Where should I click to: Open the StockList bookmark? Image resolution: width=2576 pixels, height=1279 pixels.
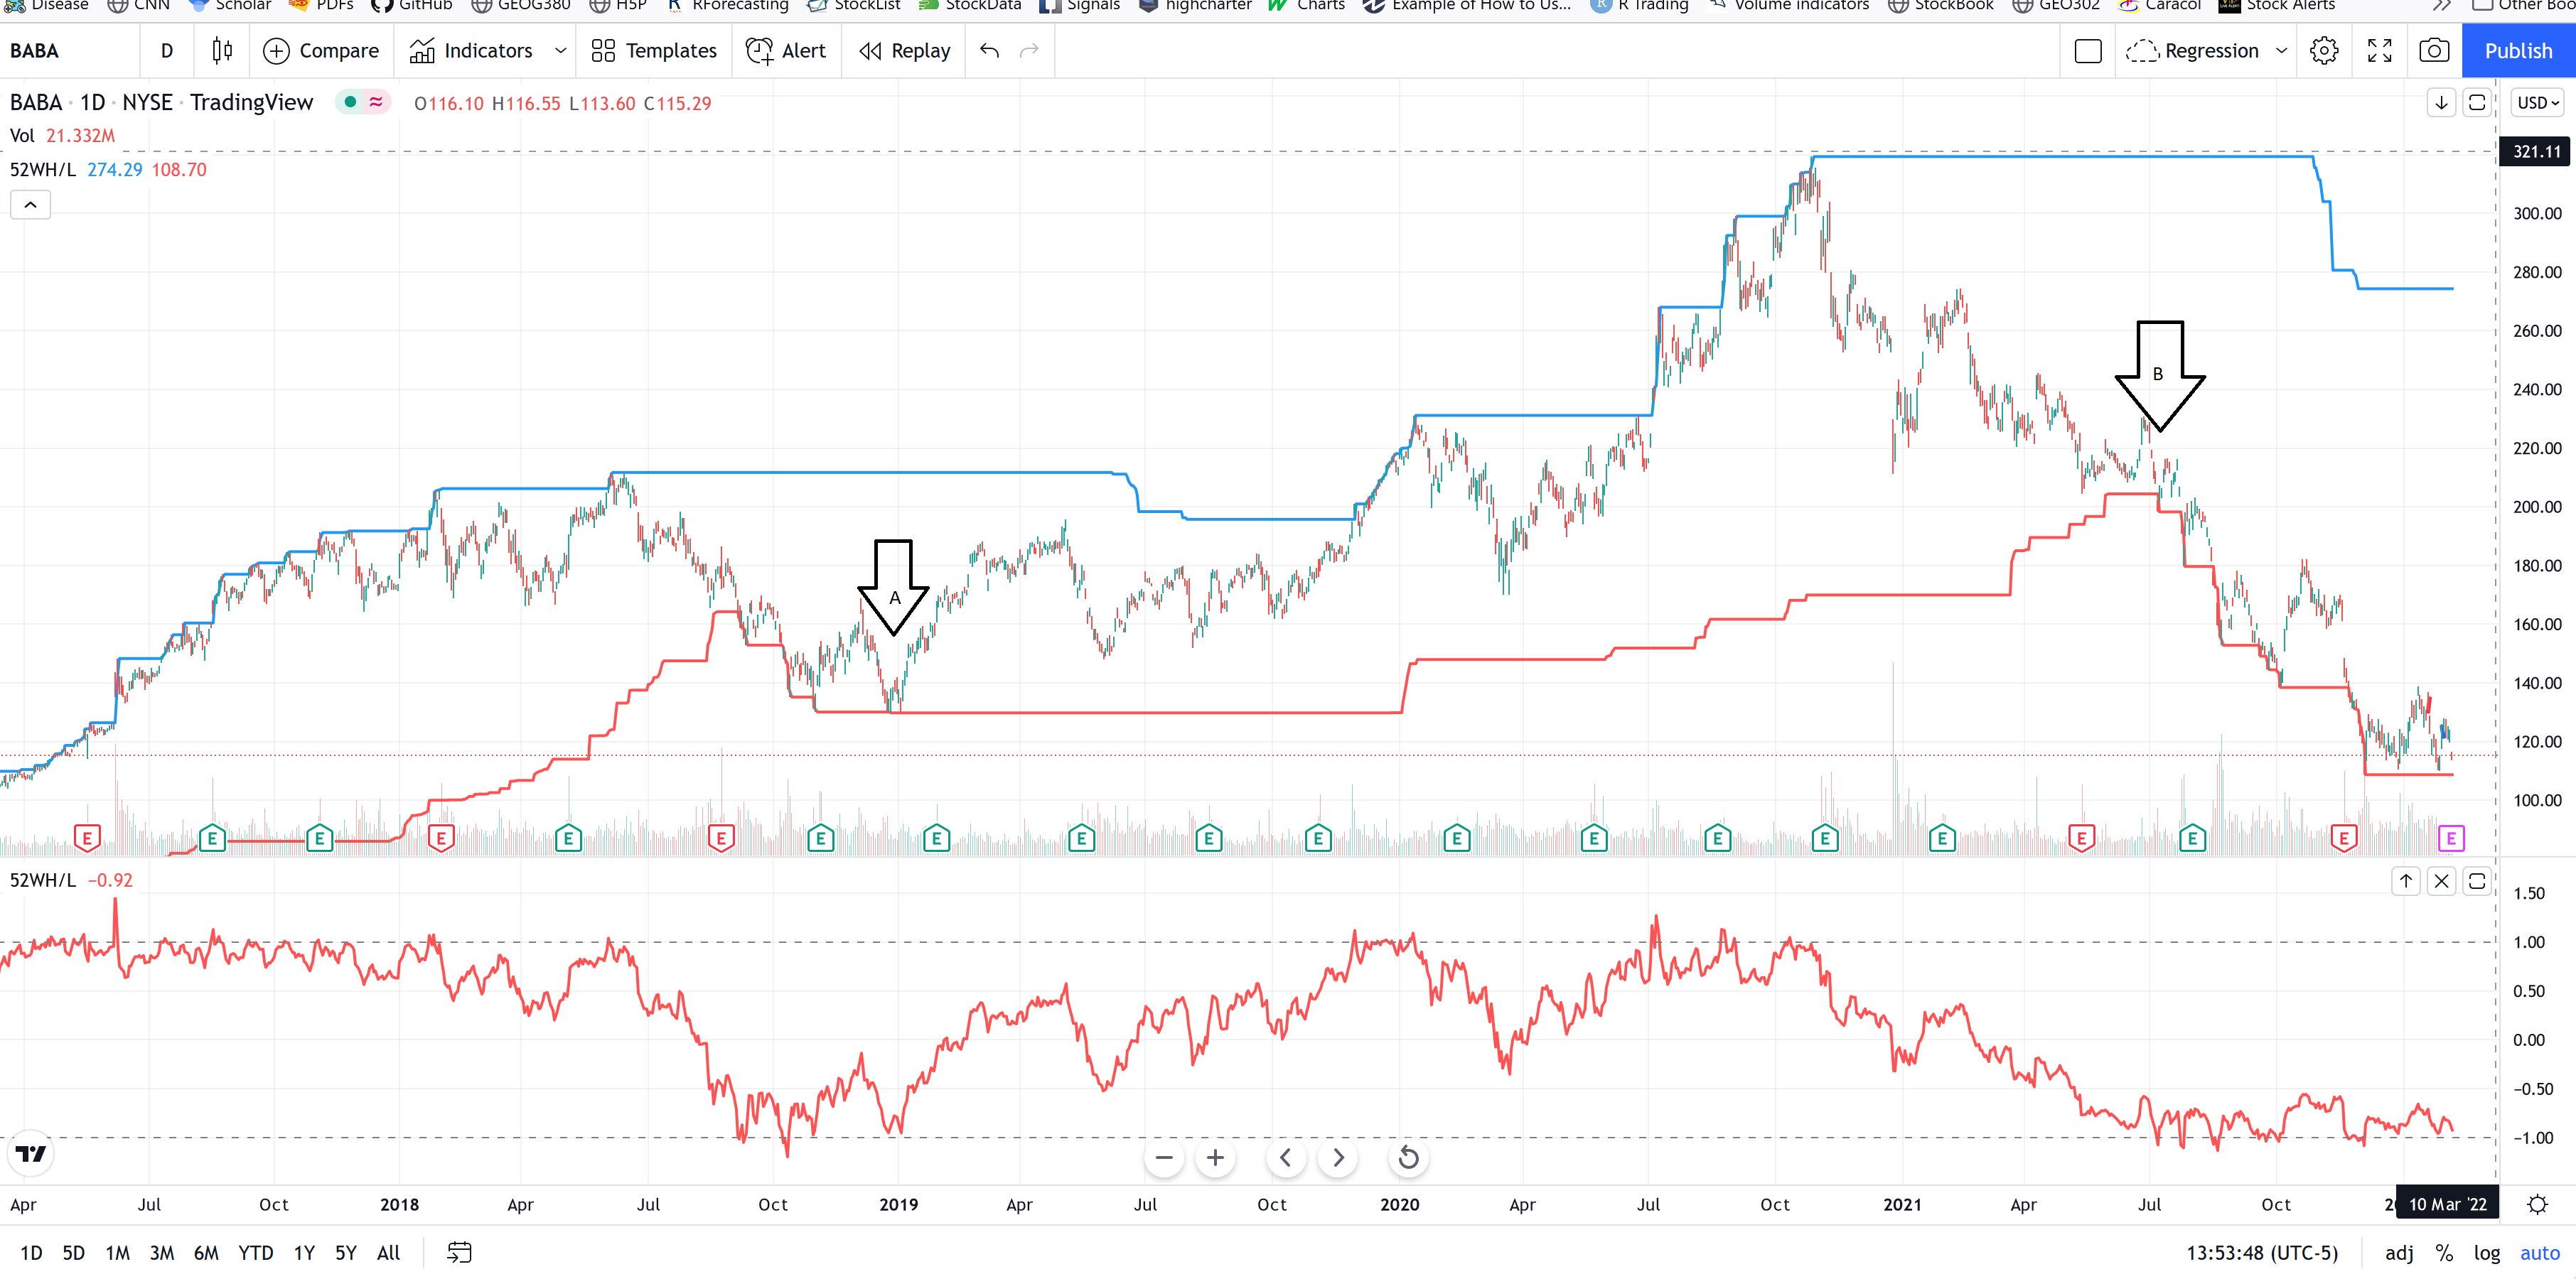pyautogui.click(x=853, y=5)
